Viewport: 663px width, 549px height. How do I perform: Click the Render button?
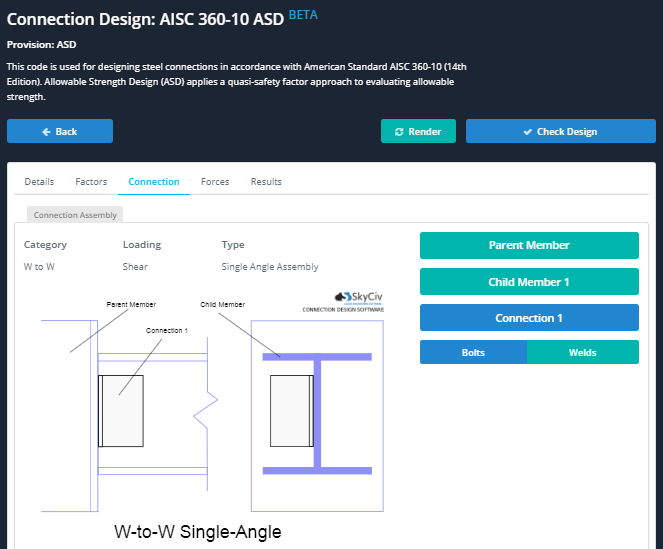coord(418,131)
